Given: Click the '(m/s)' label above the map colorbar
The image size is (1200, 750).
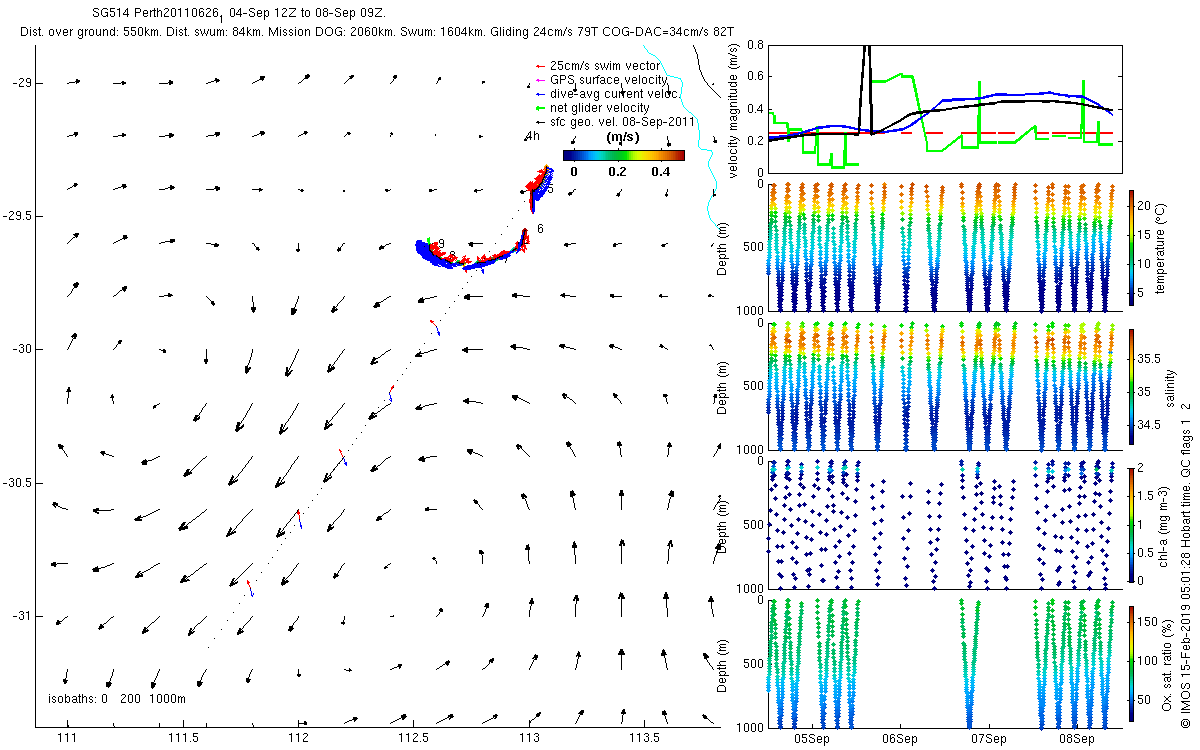Looking at the screenshot, I should (x=622, y=137).
